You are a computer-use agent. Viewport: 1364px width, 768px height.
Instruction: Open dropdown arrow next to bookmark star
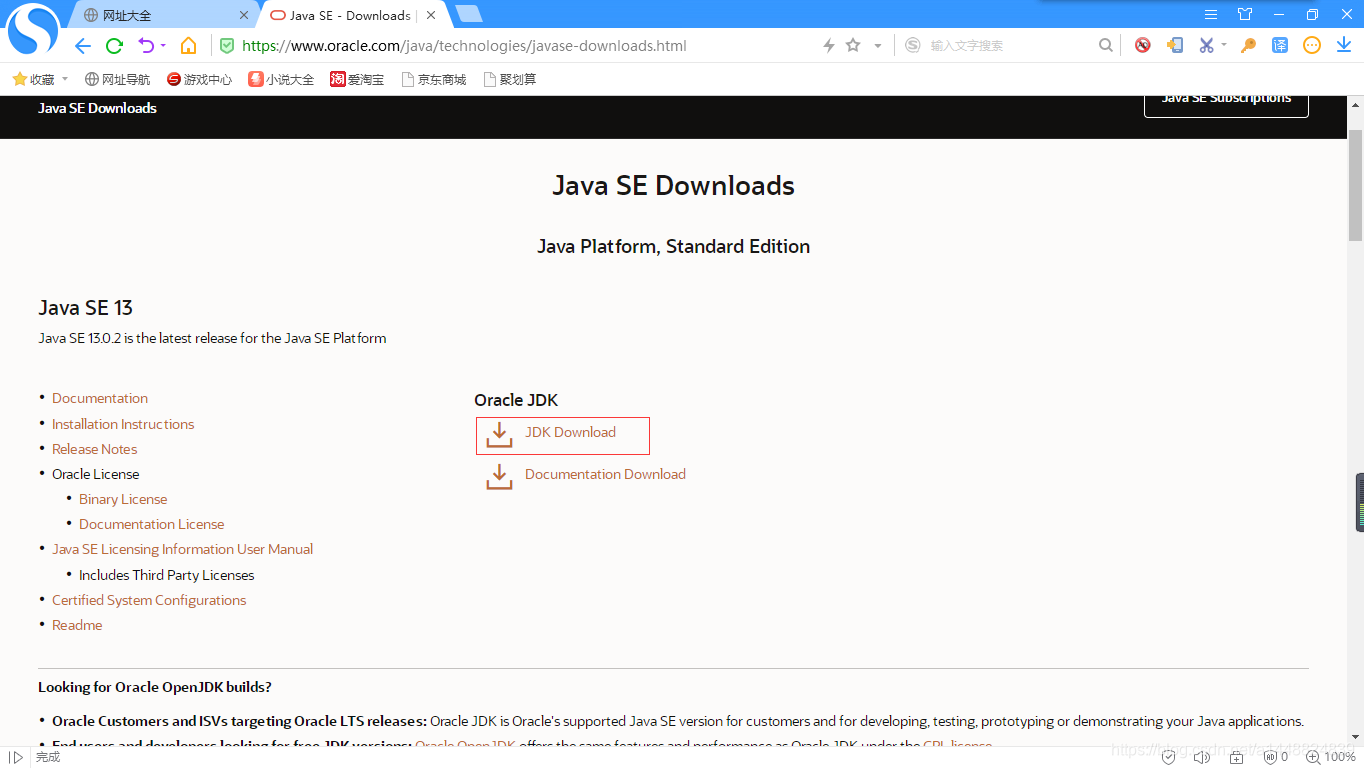(878, 46)
